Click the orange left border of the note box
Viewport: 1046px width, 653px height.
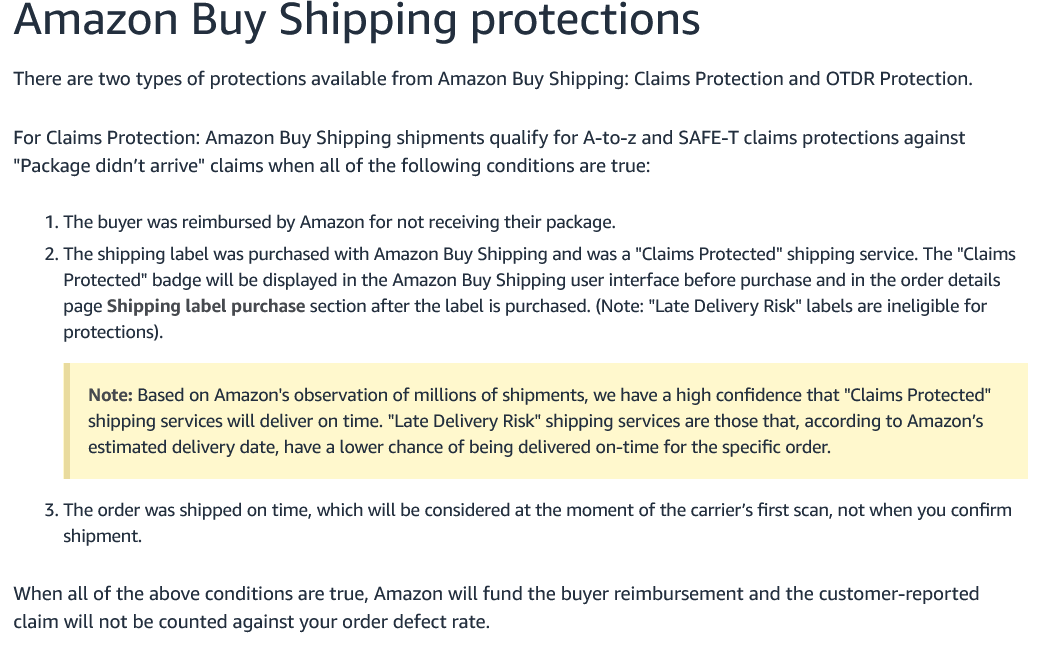[x=67, y=421]
